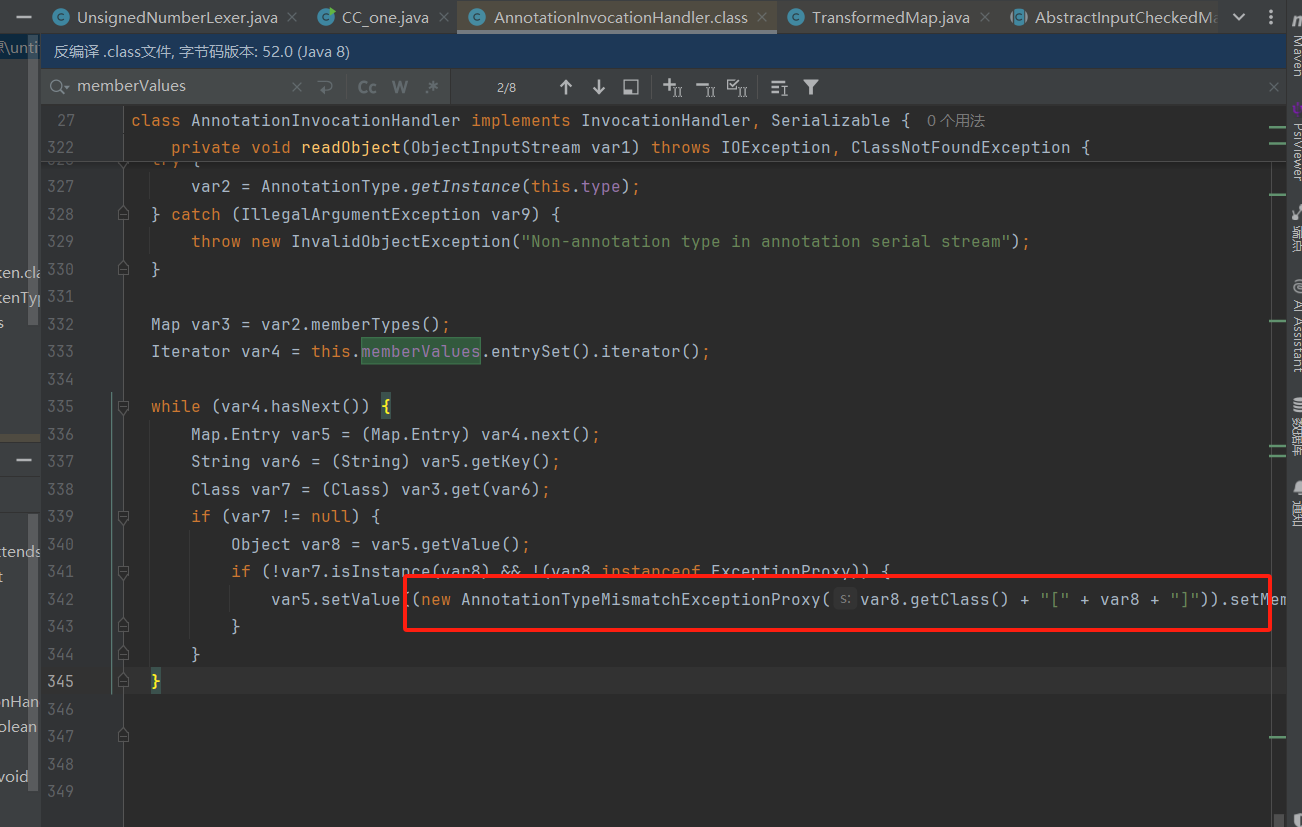Toggle whole Words (W) search option
The image size is (1302, 827).
coord(400,88)
